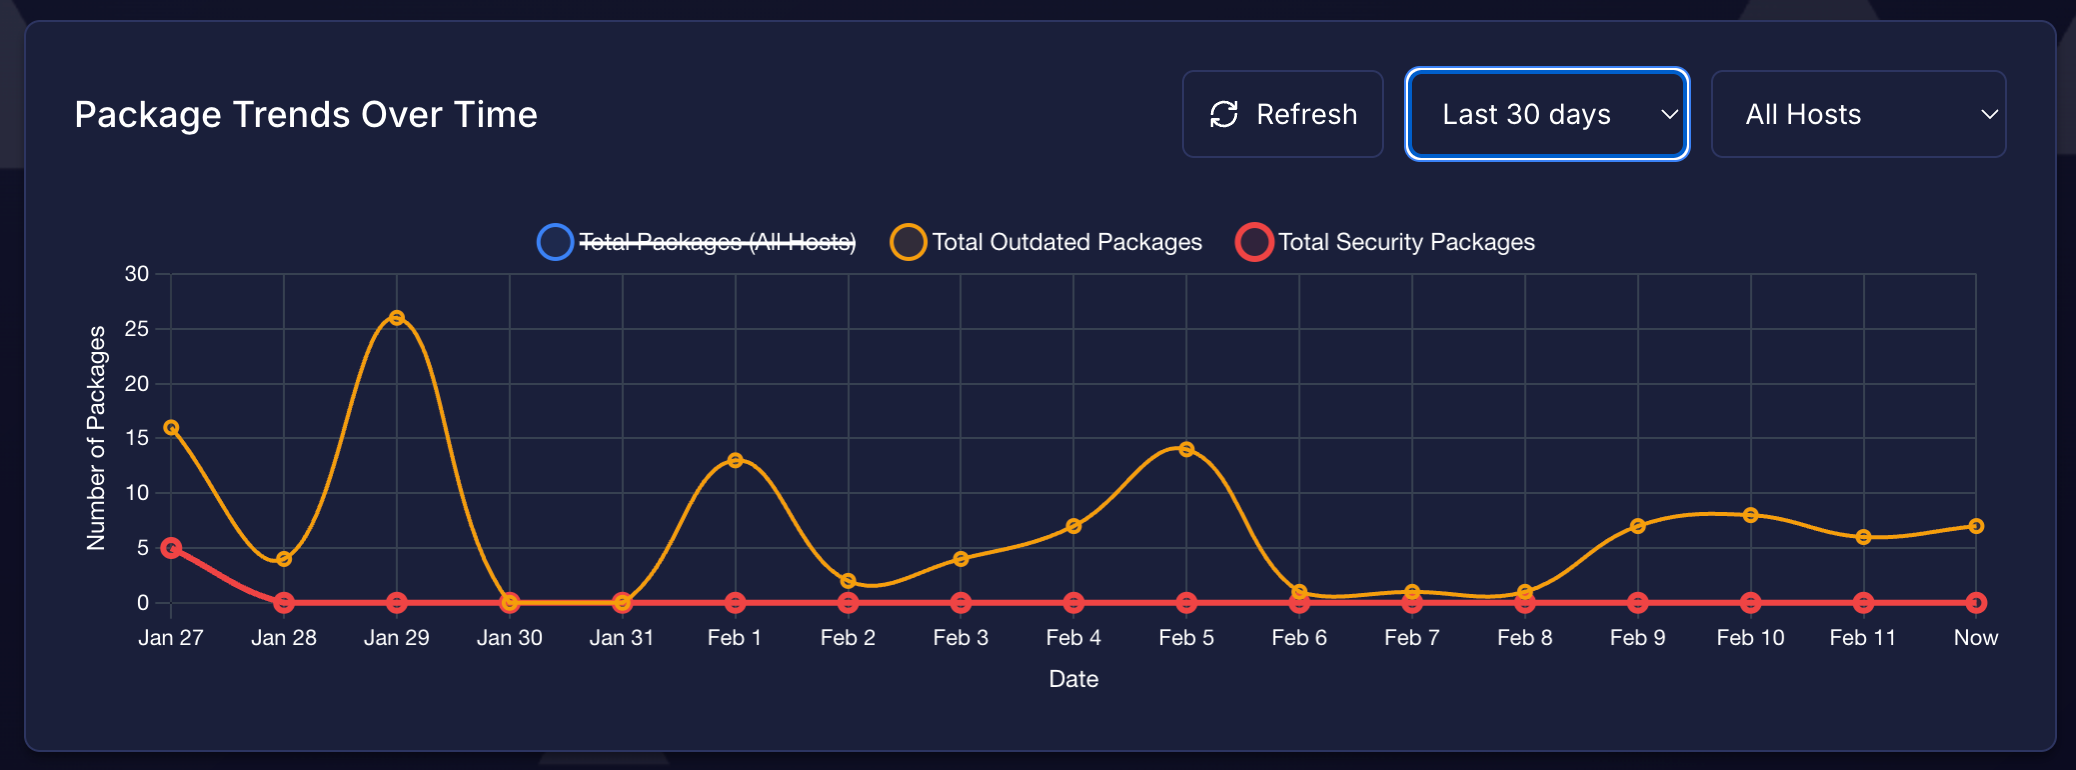Screen dimensions: 2076x770
Task: Click the Jan 29 outdated packages peak point
Action: pos(397,318)
